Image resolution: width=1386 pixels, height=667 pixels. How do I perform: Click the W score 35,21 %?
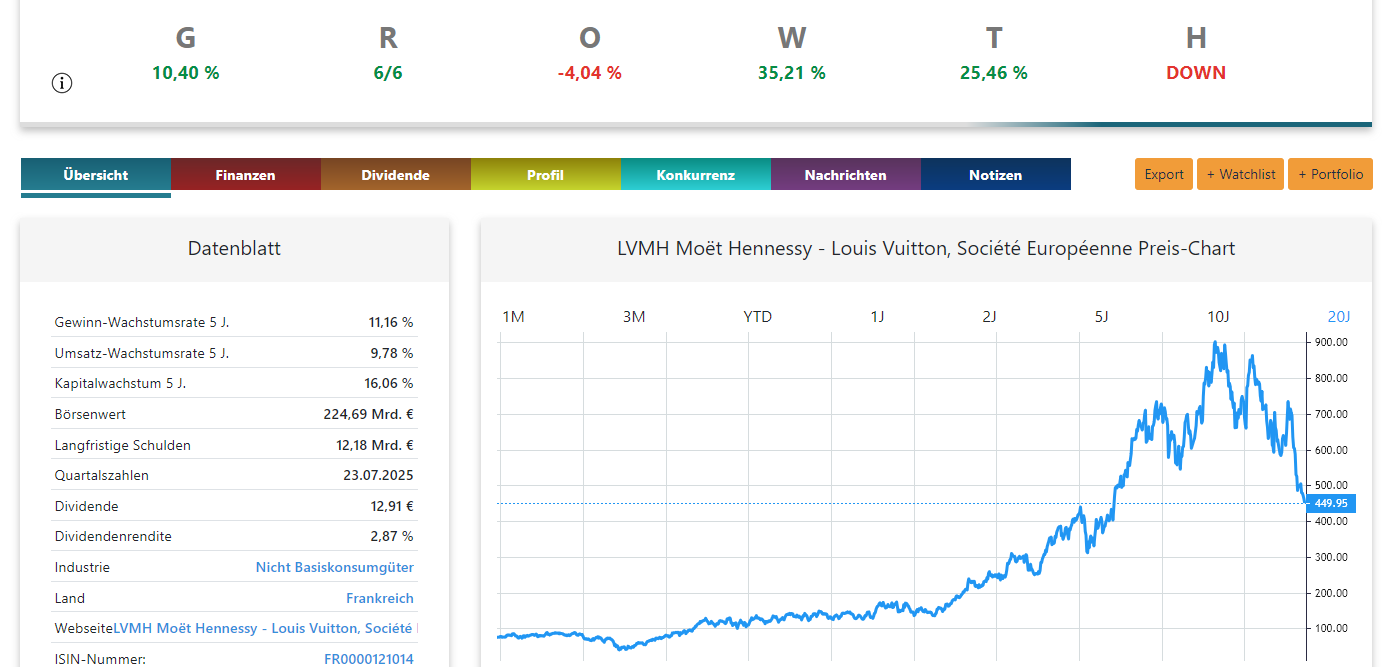click(x=792, y=73)
